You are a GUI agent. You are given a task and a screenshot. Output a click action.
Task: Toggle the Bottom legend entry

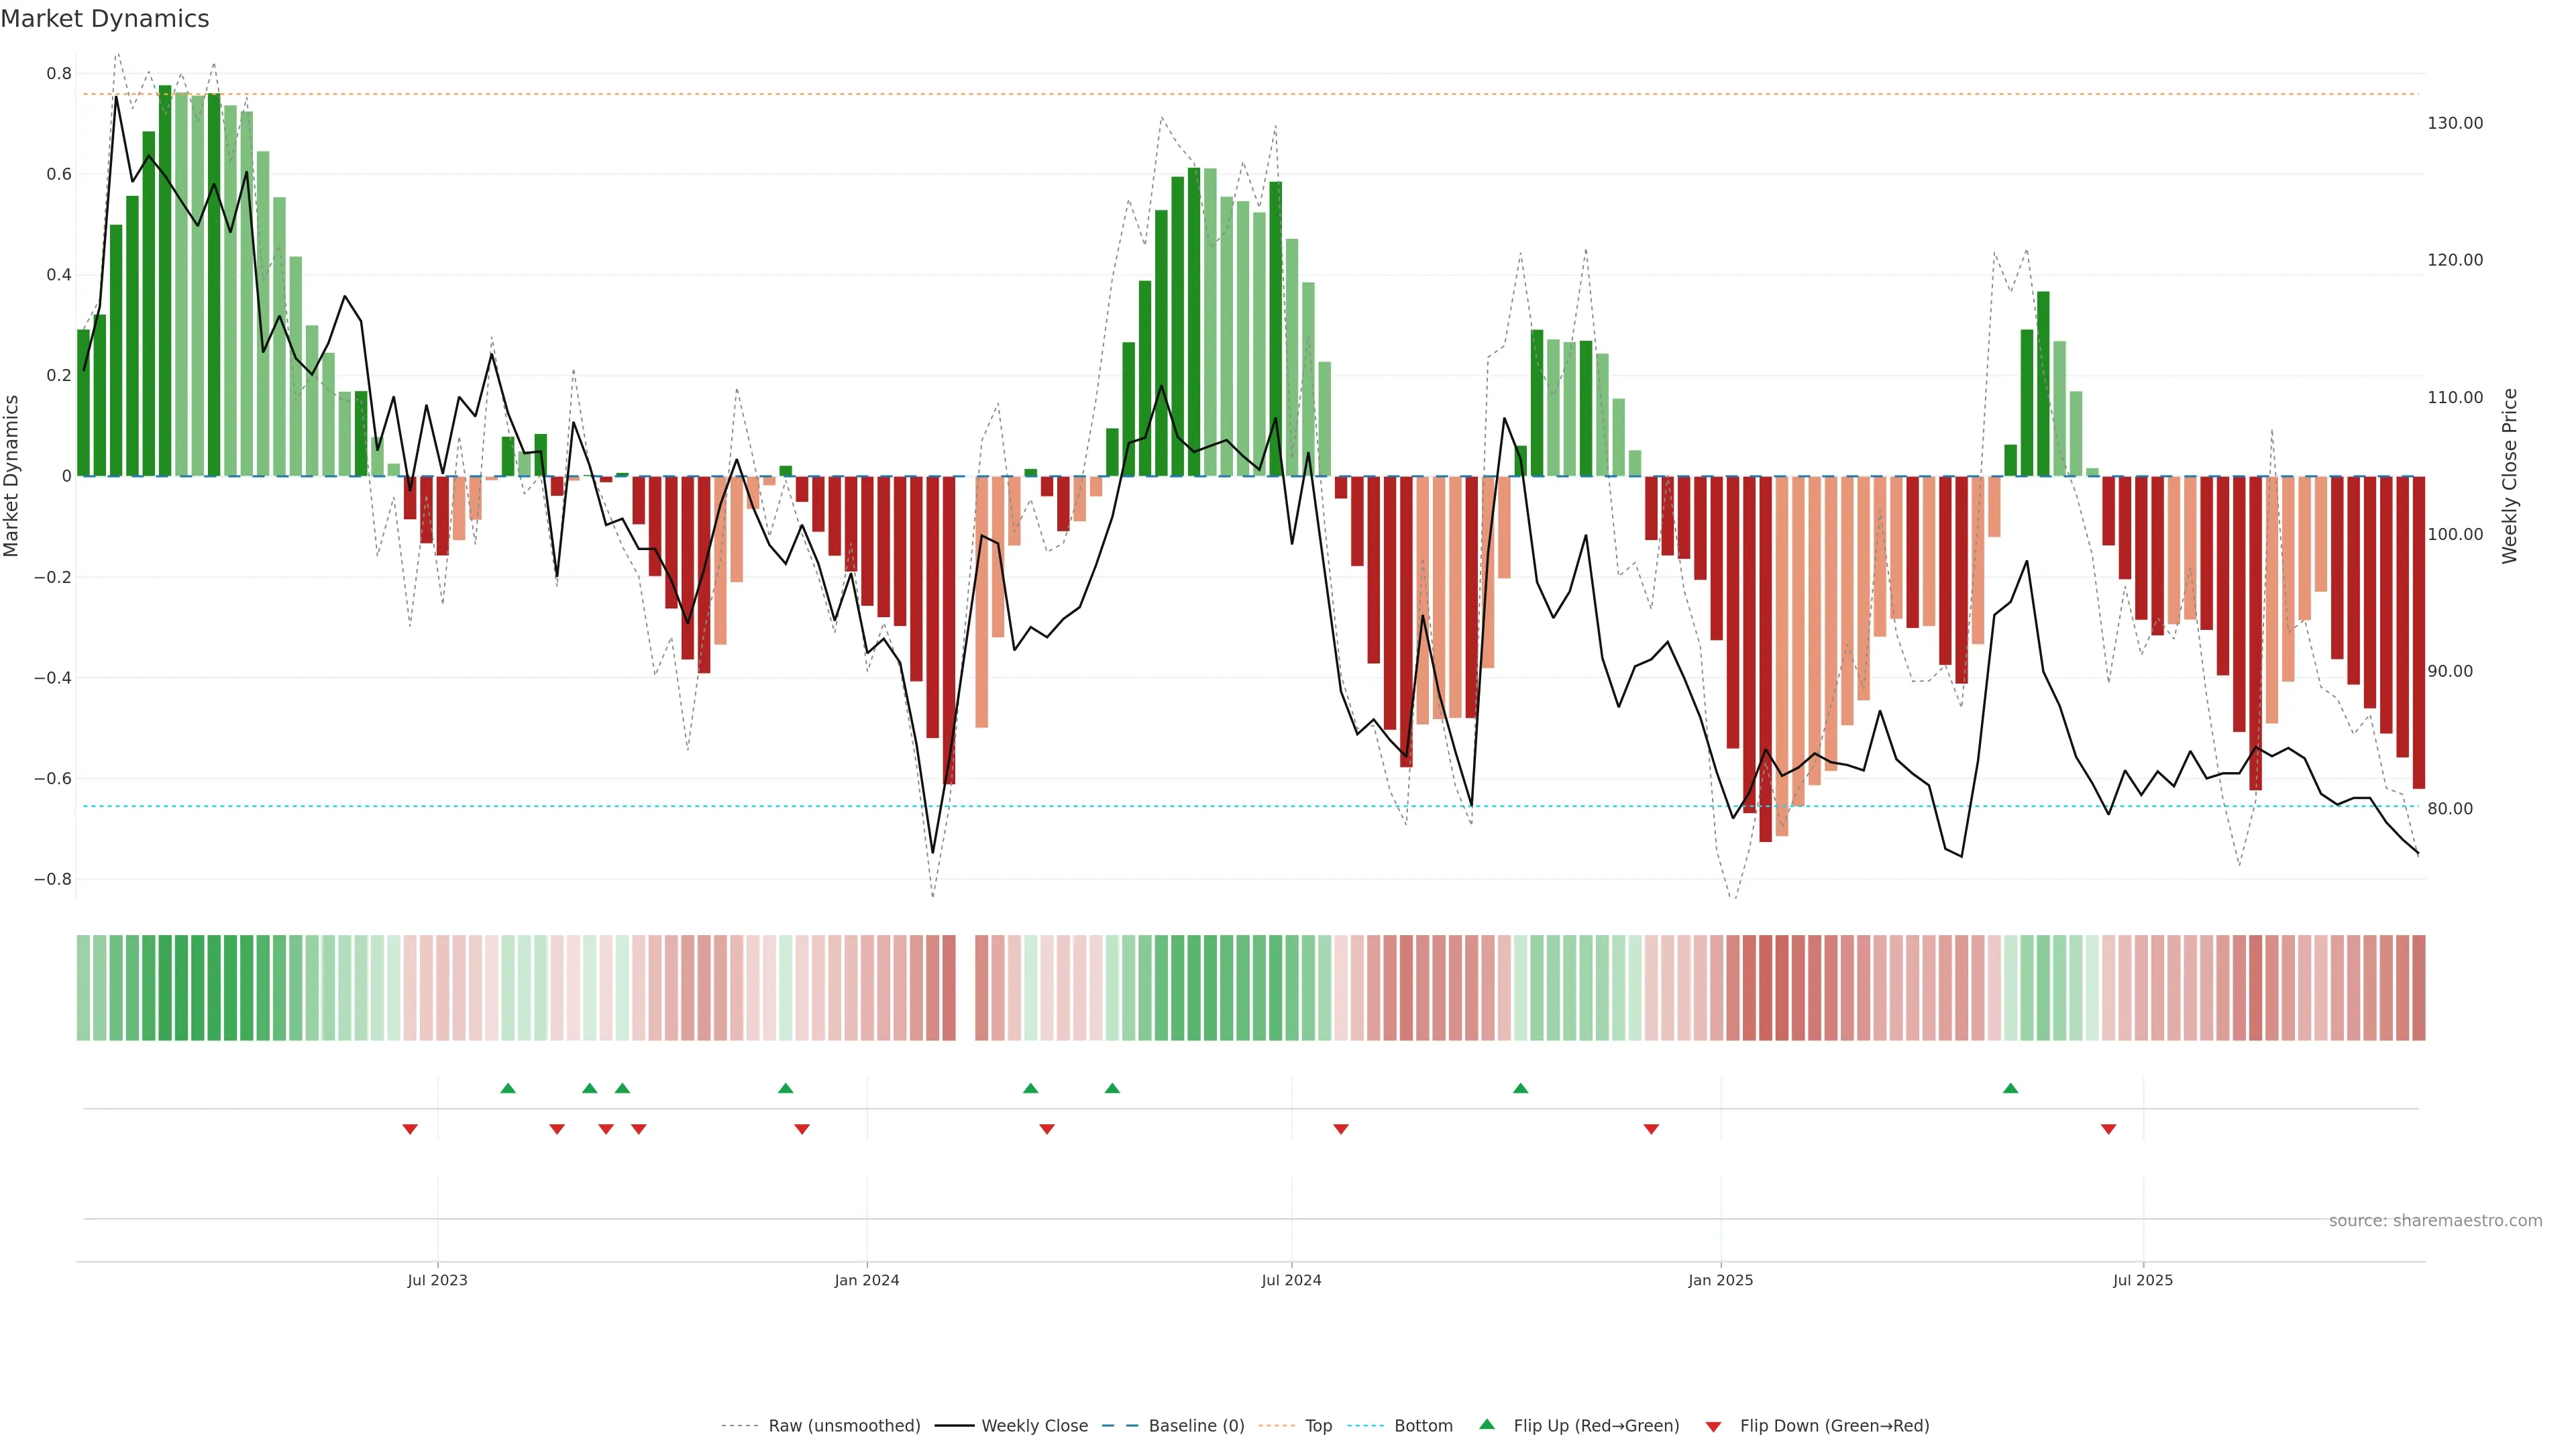tap(1423, 1425)
